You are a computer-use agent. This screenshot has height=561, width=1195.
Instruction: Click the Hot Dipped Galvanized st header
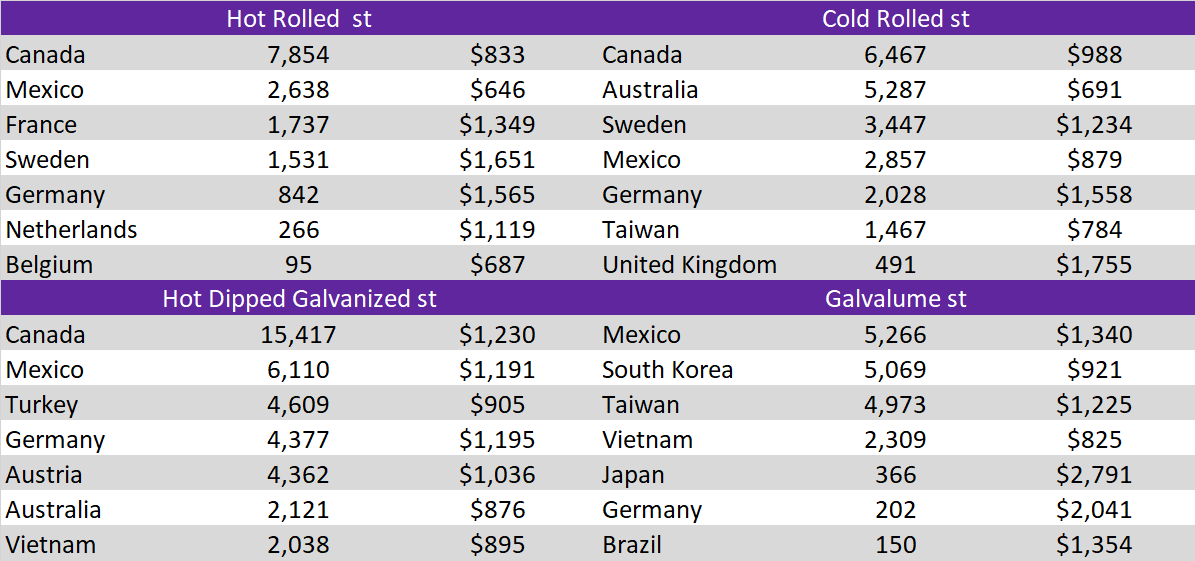click(x=299, y=299)
